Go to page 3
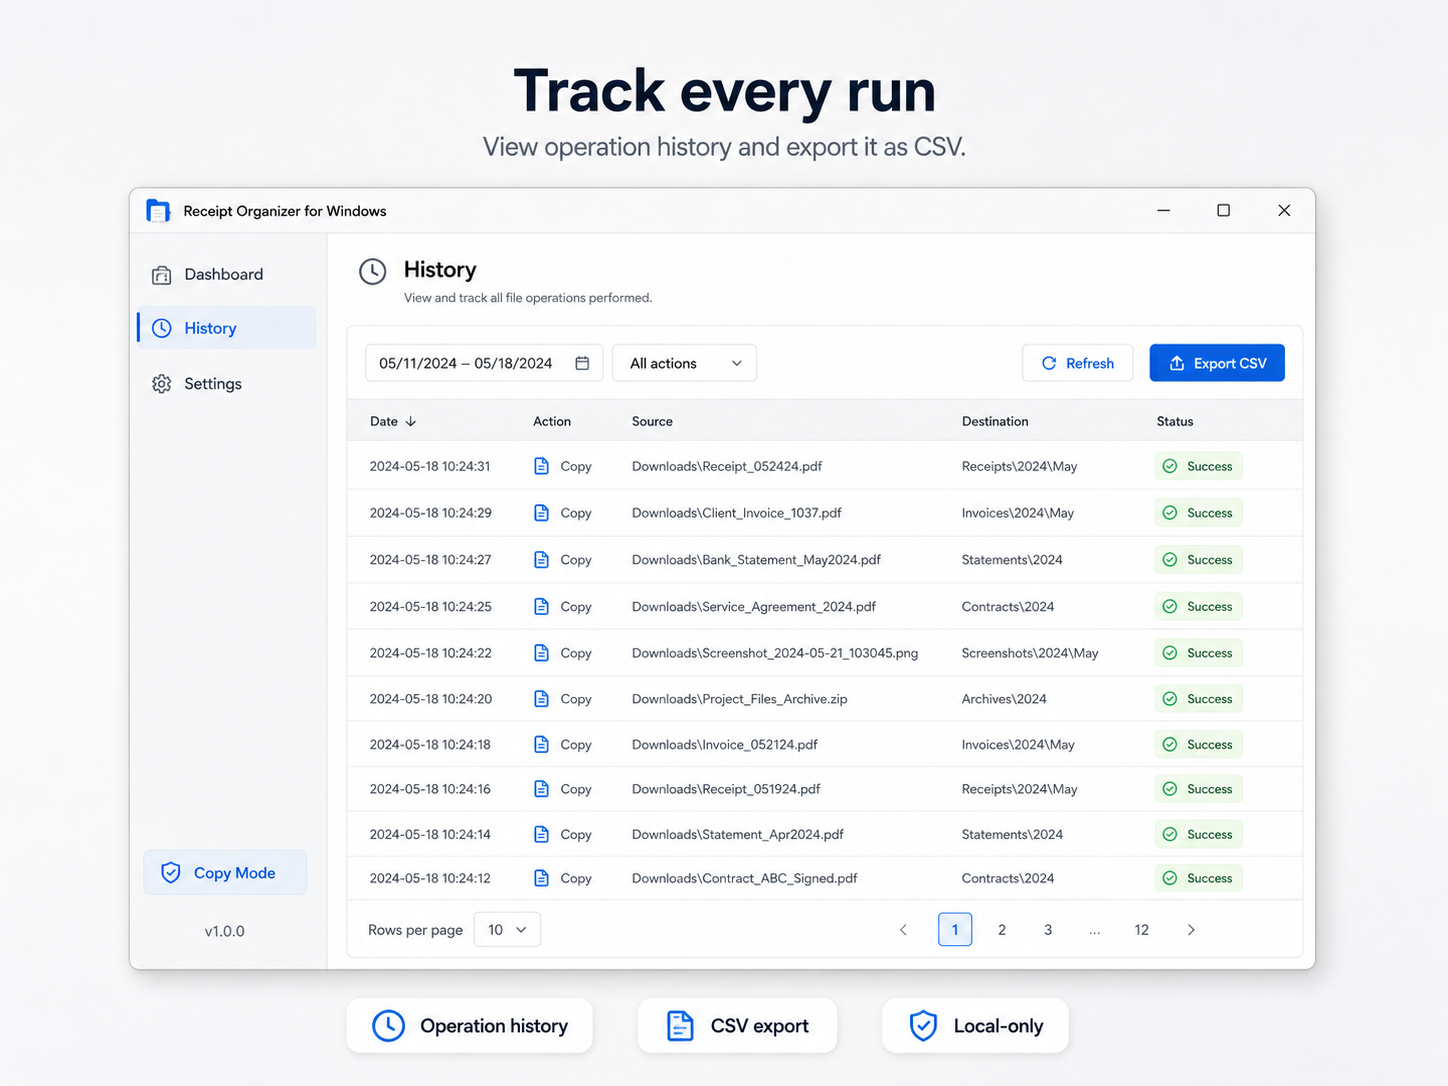Screen dimensions: 1448x1086 point(1048,930)
